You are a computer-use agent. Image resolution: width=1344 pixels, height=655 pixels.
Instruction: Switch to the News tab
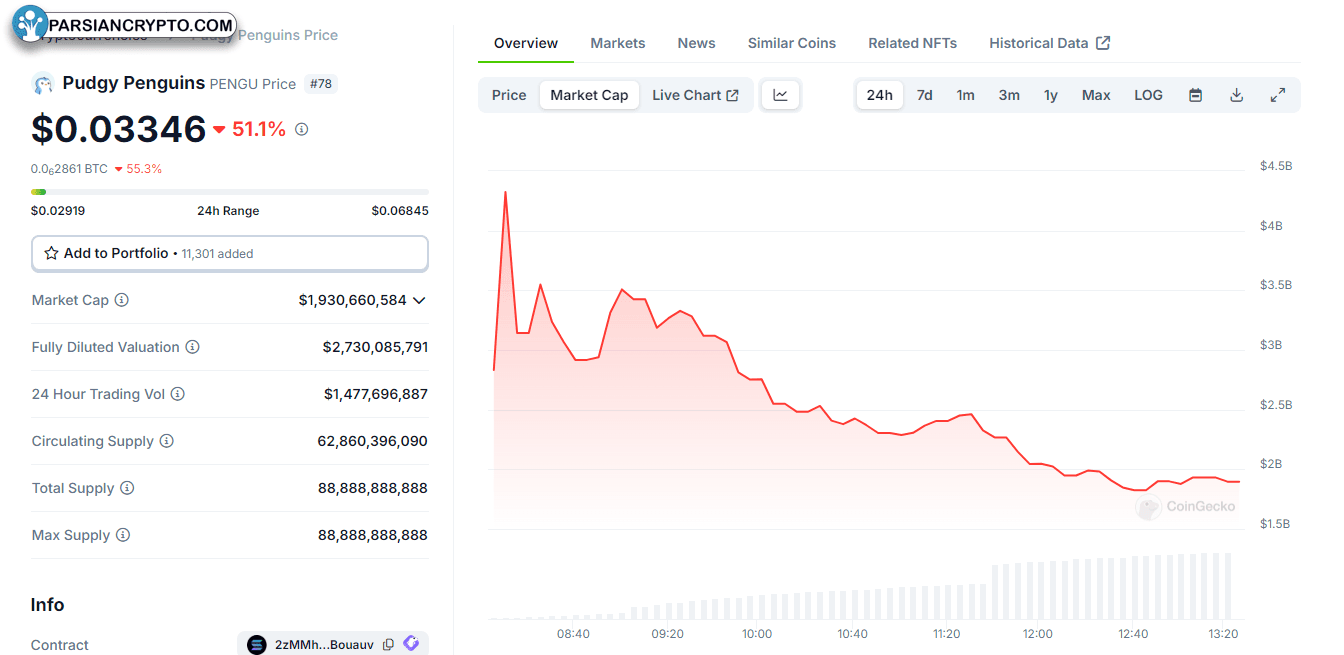696,43
